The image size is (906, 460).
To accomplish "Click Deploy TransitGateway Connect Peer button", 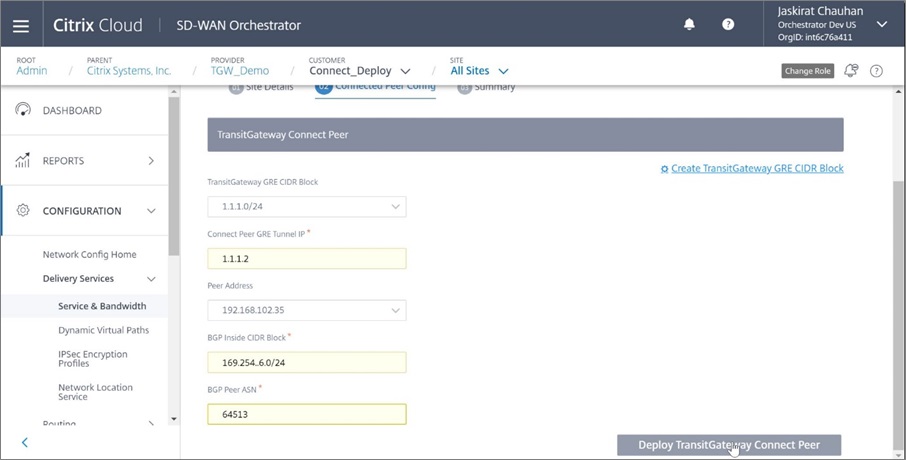I will tap(729, 445).
